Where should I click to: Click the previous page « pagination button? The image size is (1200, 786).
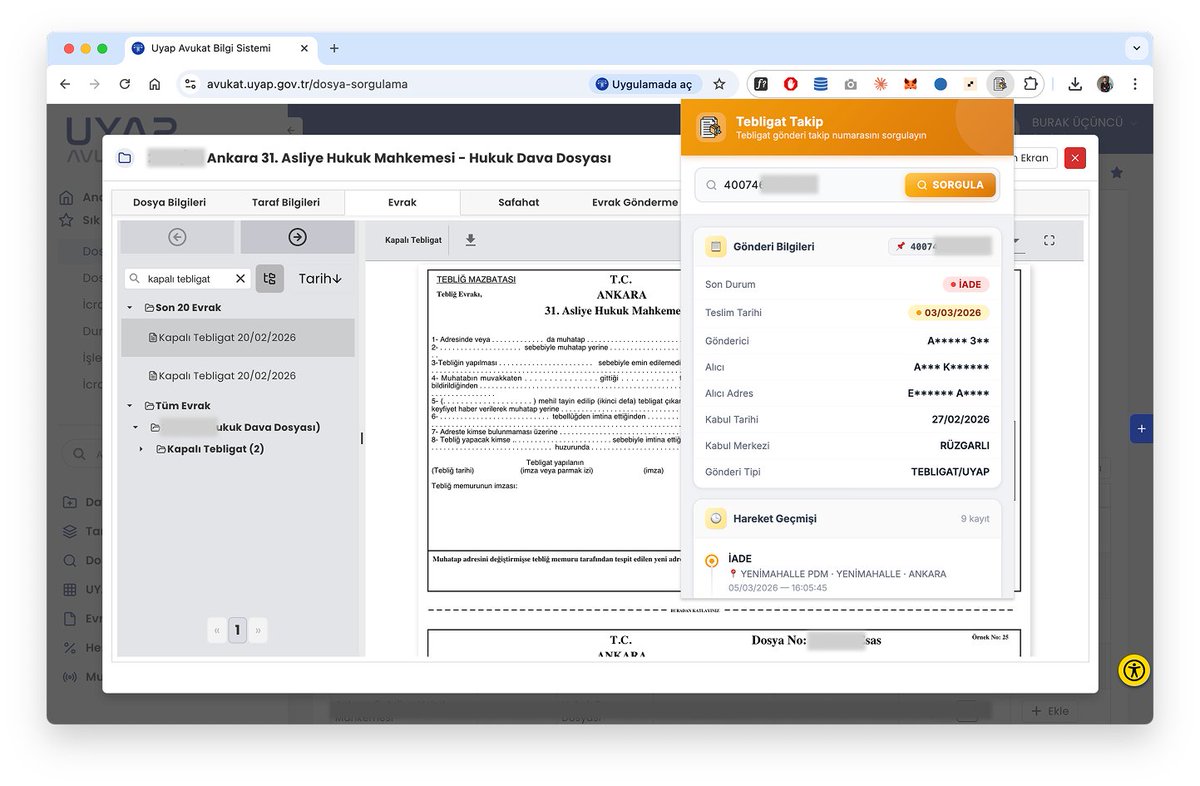217,630
